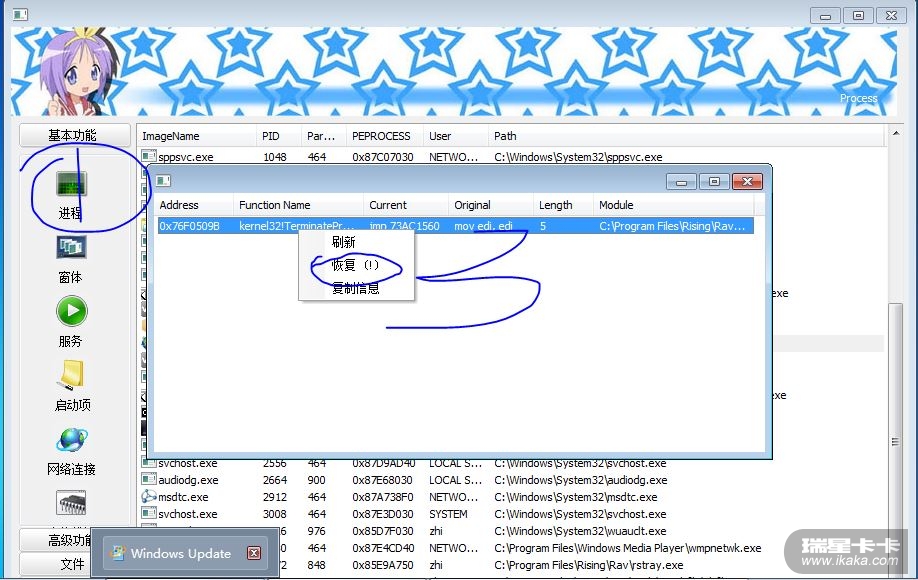Select the audiodg.exe process row
The image size is (918, 580).
click(x=512, y=480)
